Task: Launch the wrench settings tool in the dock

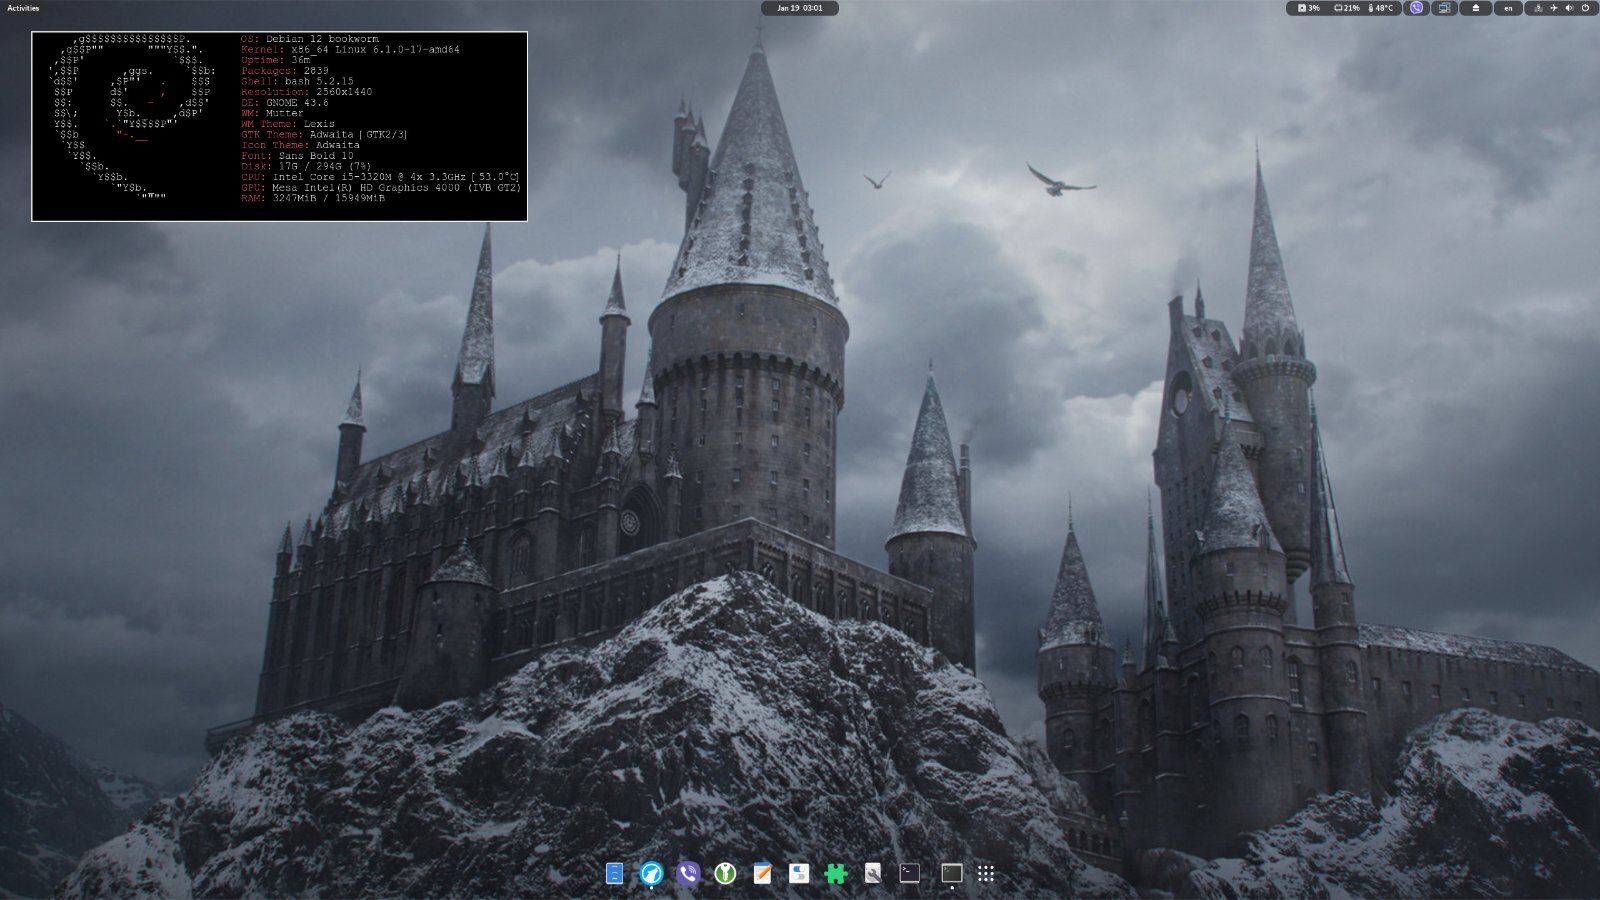Action: click(x=873, y=873)
